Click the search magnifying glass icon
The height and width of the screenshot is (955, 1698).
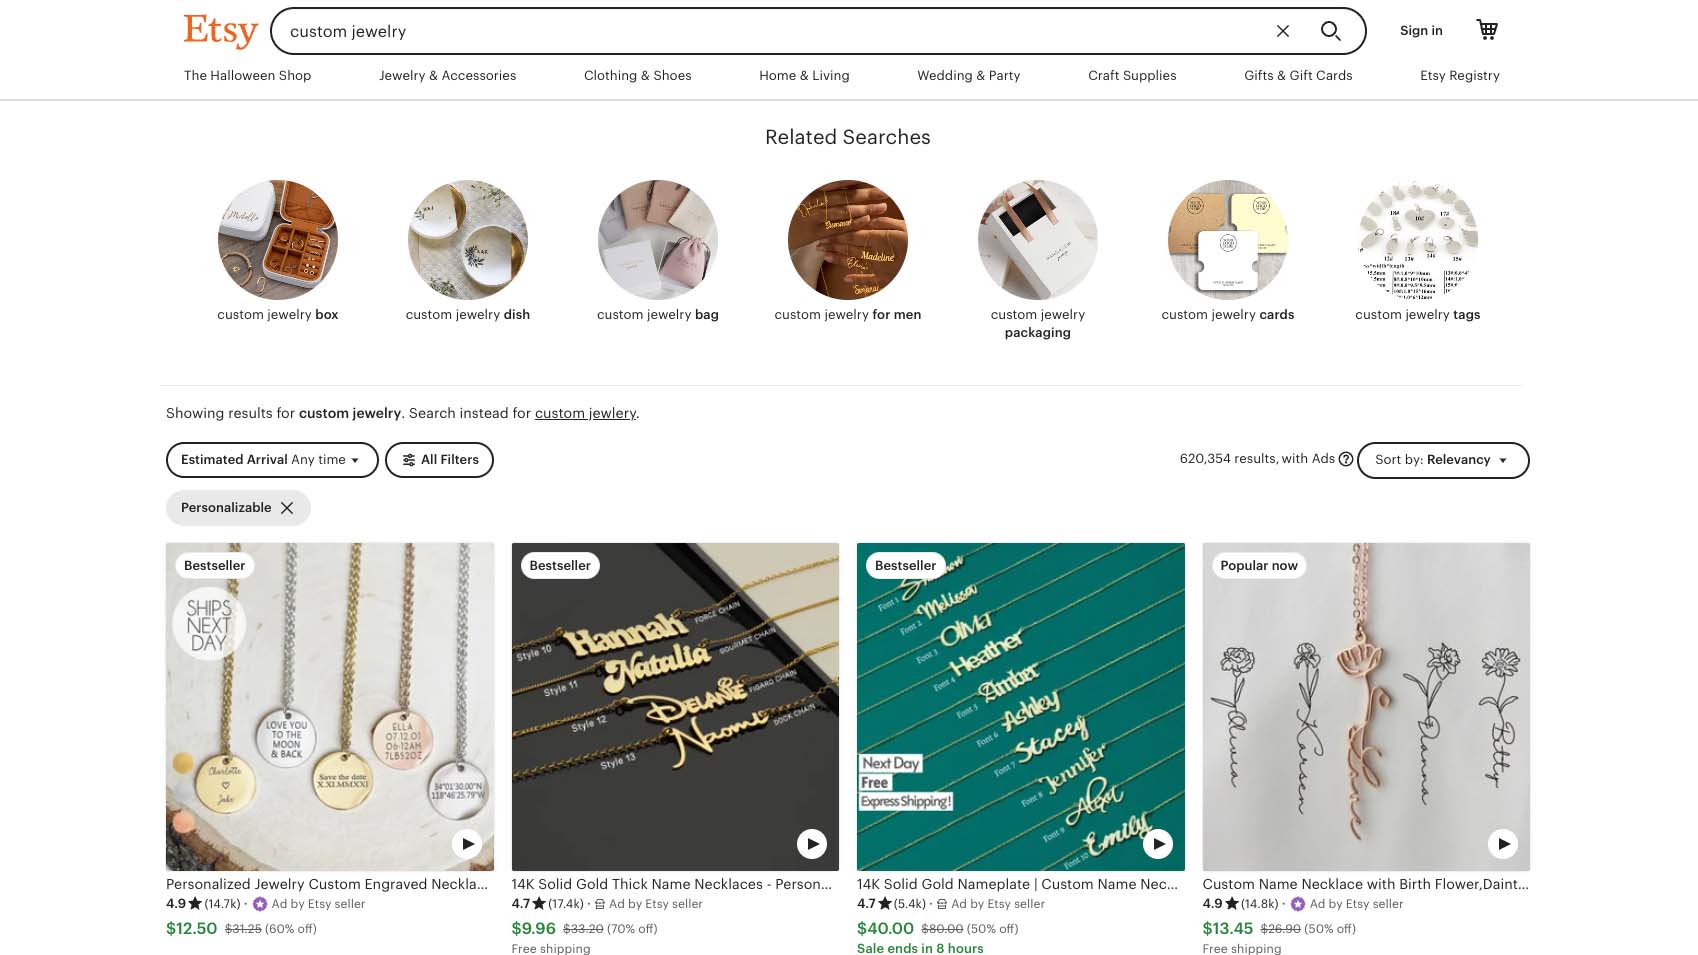[x=1331, y=31]
